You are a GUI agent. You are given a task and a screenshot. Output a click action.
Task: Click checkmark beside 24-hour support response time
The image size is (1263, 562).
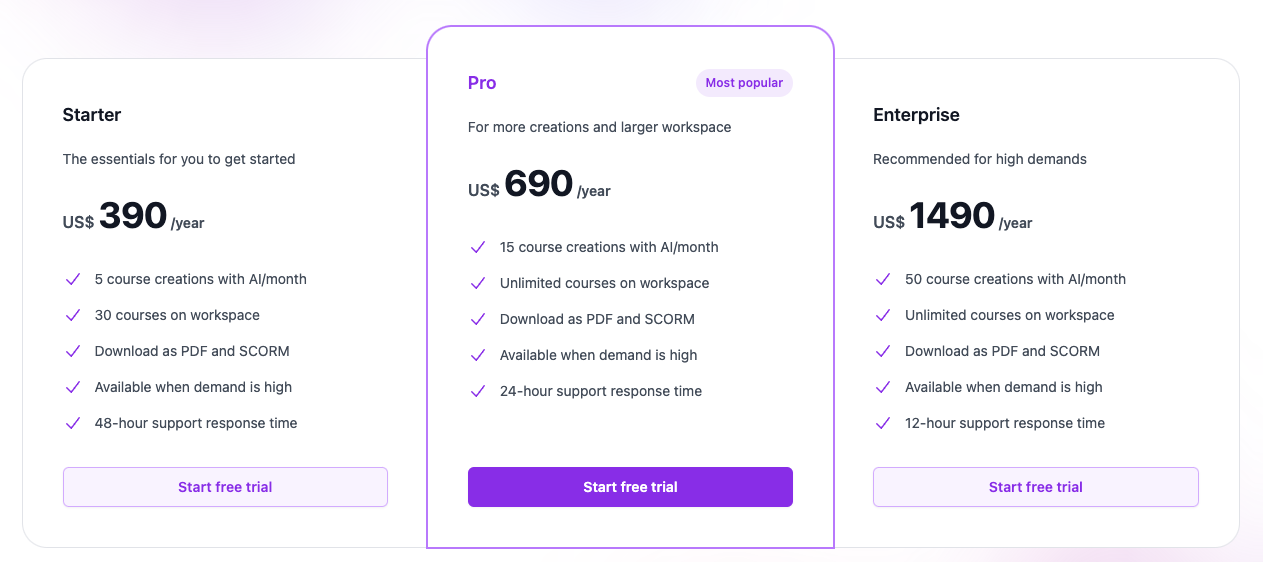[x=478, y=391]
